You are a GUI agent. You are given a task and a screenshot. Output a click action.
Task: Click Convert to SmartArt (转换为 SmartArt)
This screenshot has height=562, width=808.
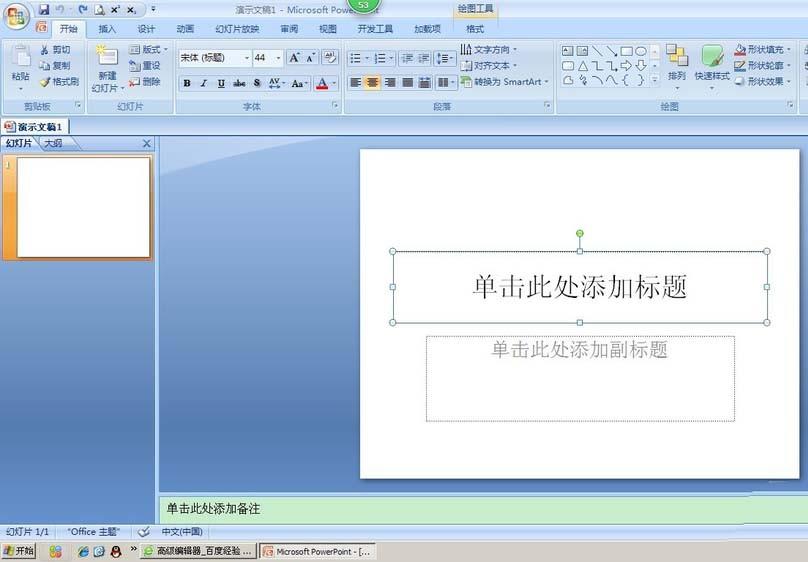coord(505,82)
